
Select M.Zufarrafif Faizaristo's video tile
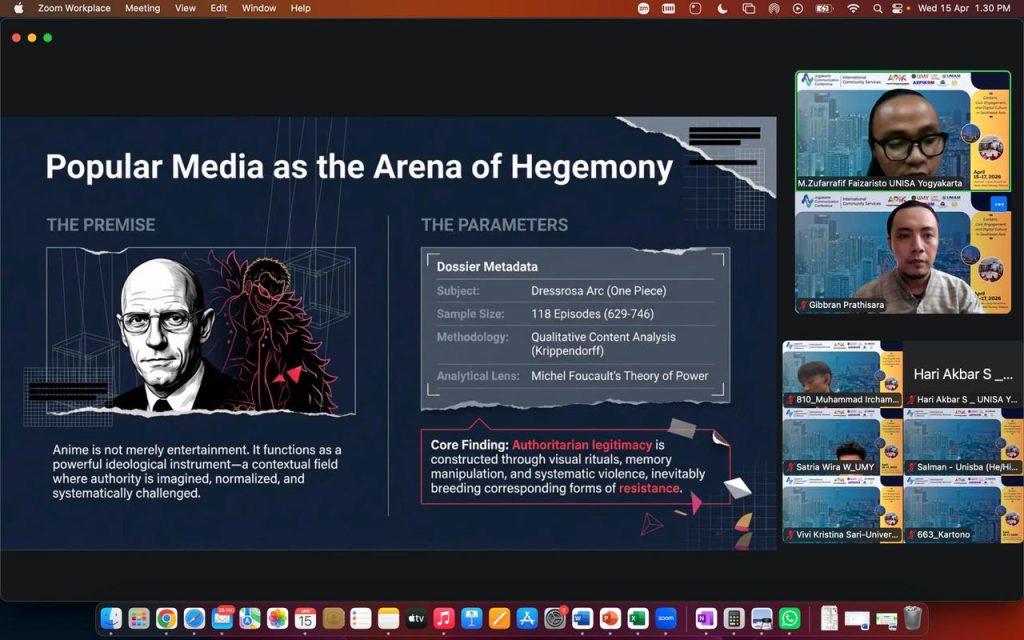903,131
